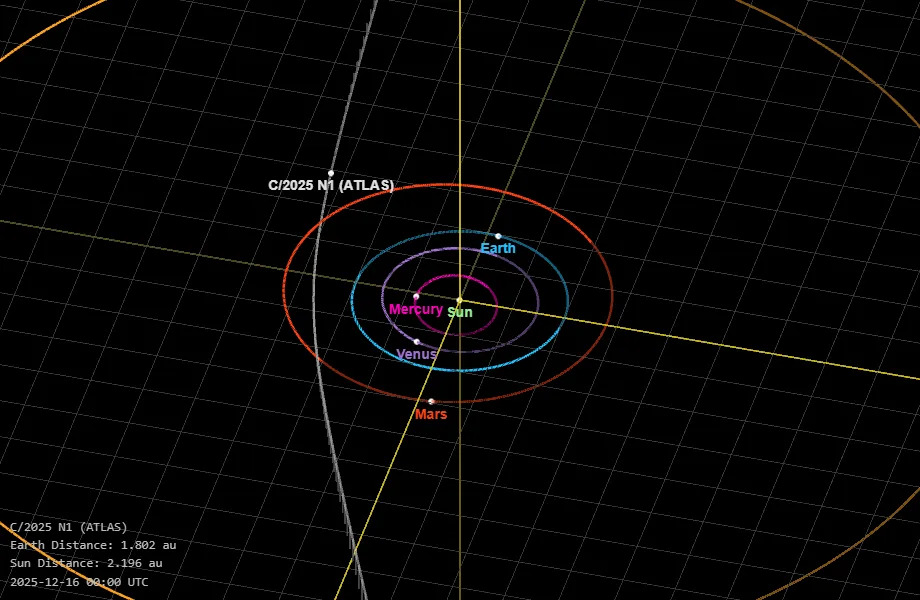
Task: Select the purple Venus orbit ring
Action: [538, 300]
